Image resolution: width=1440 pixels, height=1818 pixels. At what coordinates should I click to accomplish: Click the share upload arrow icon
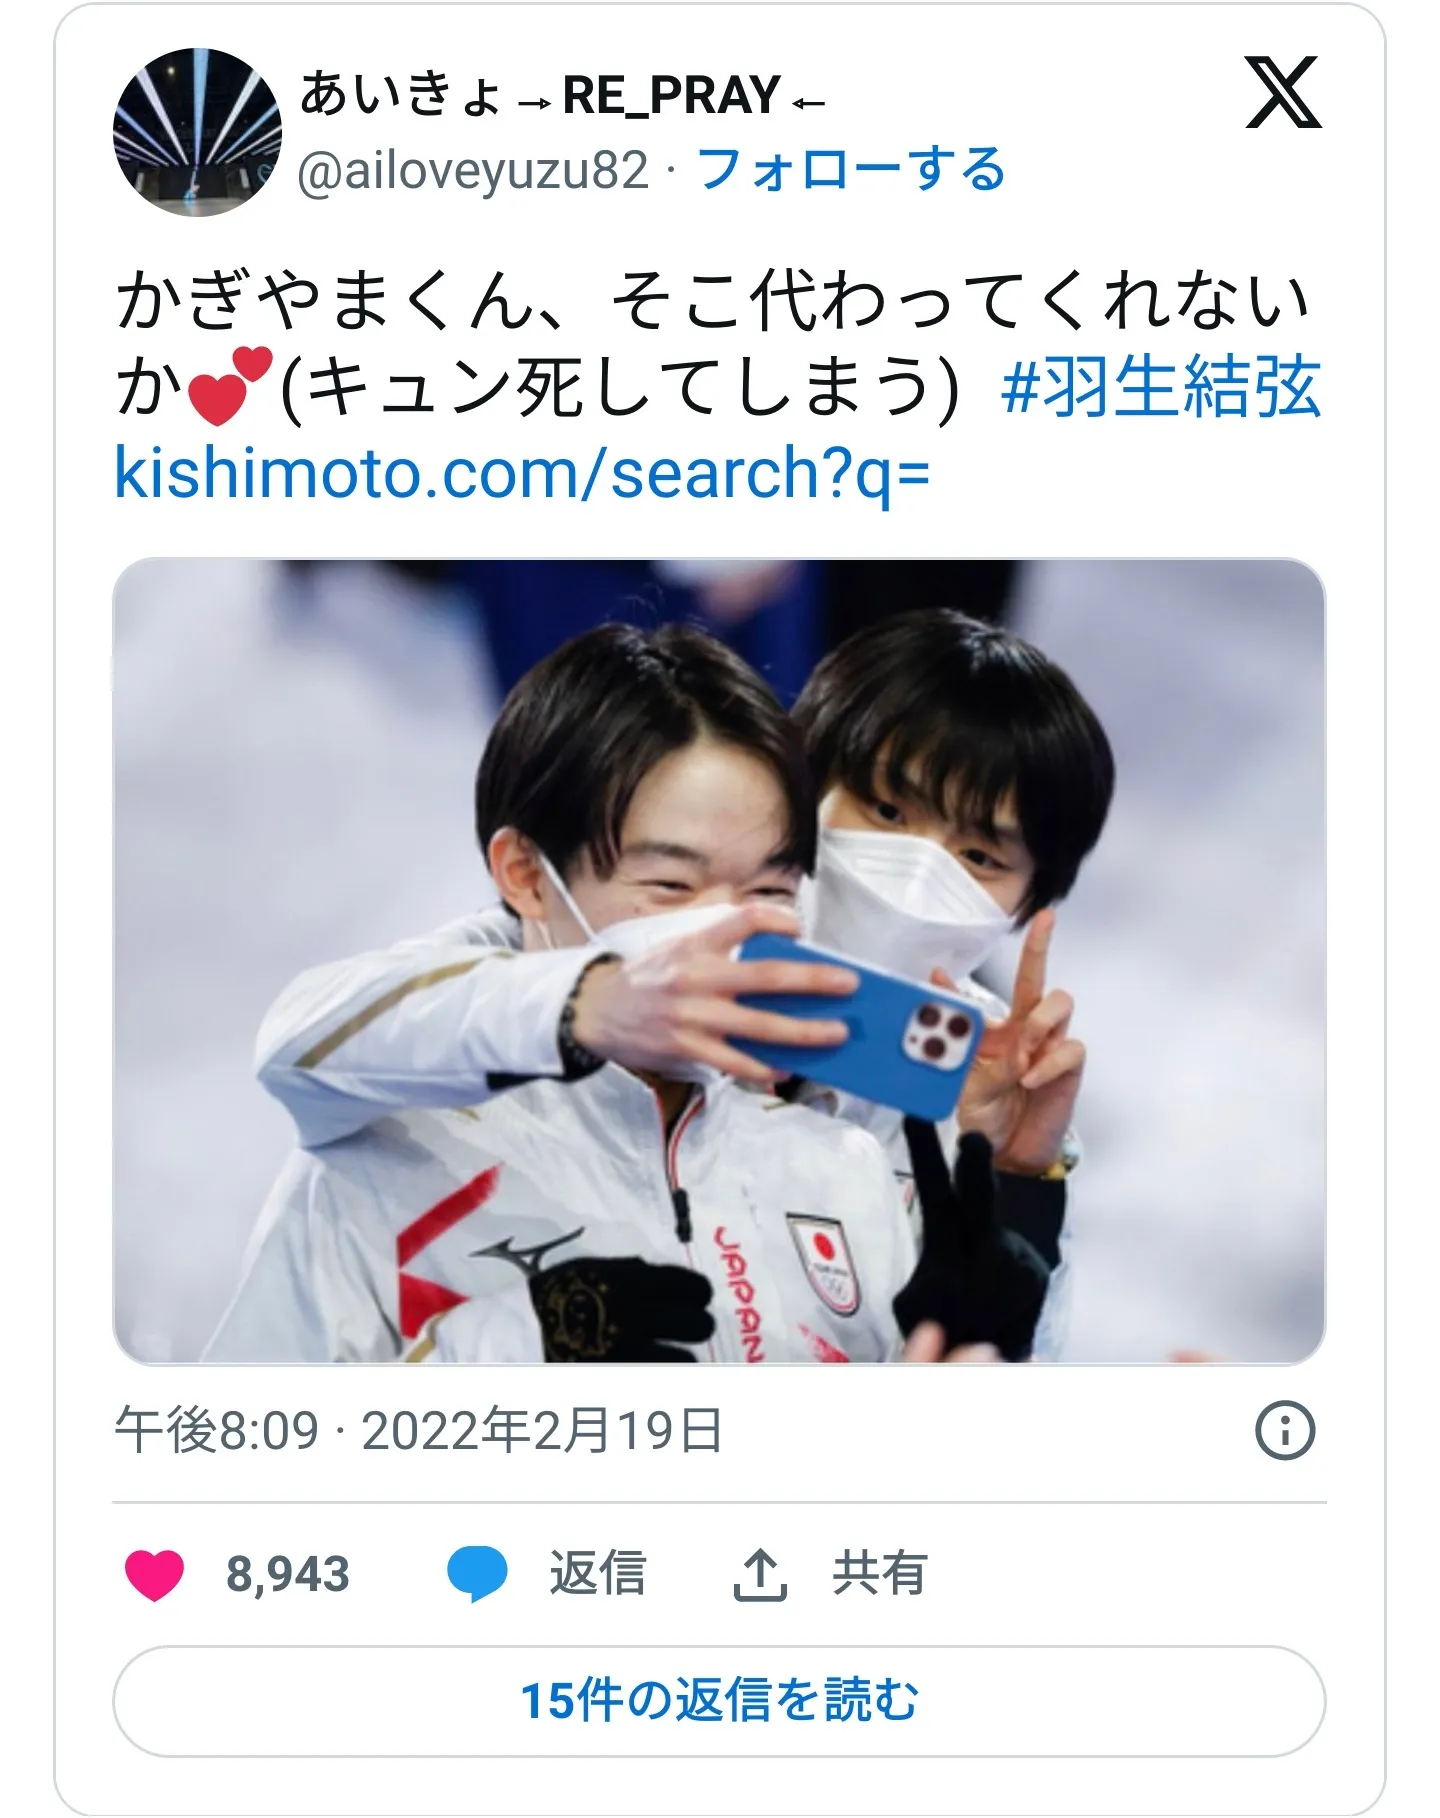(761, 1575)
